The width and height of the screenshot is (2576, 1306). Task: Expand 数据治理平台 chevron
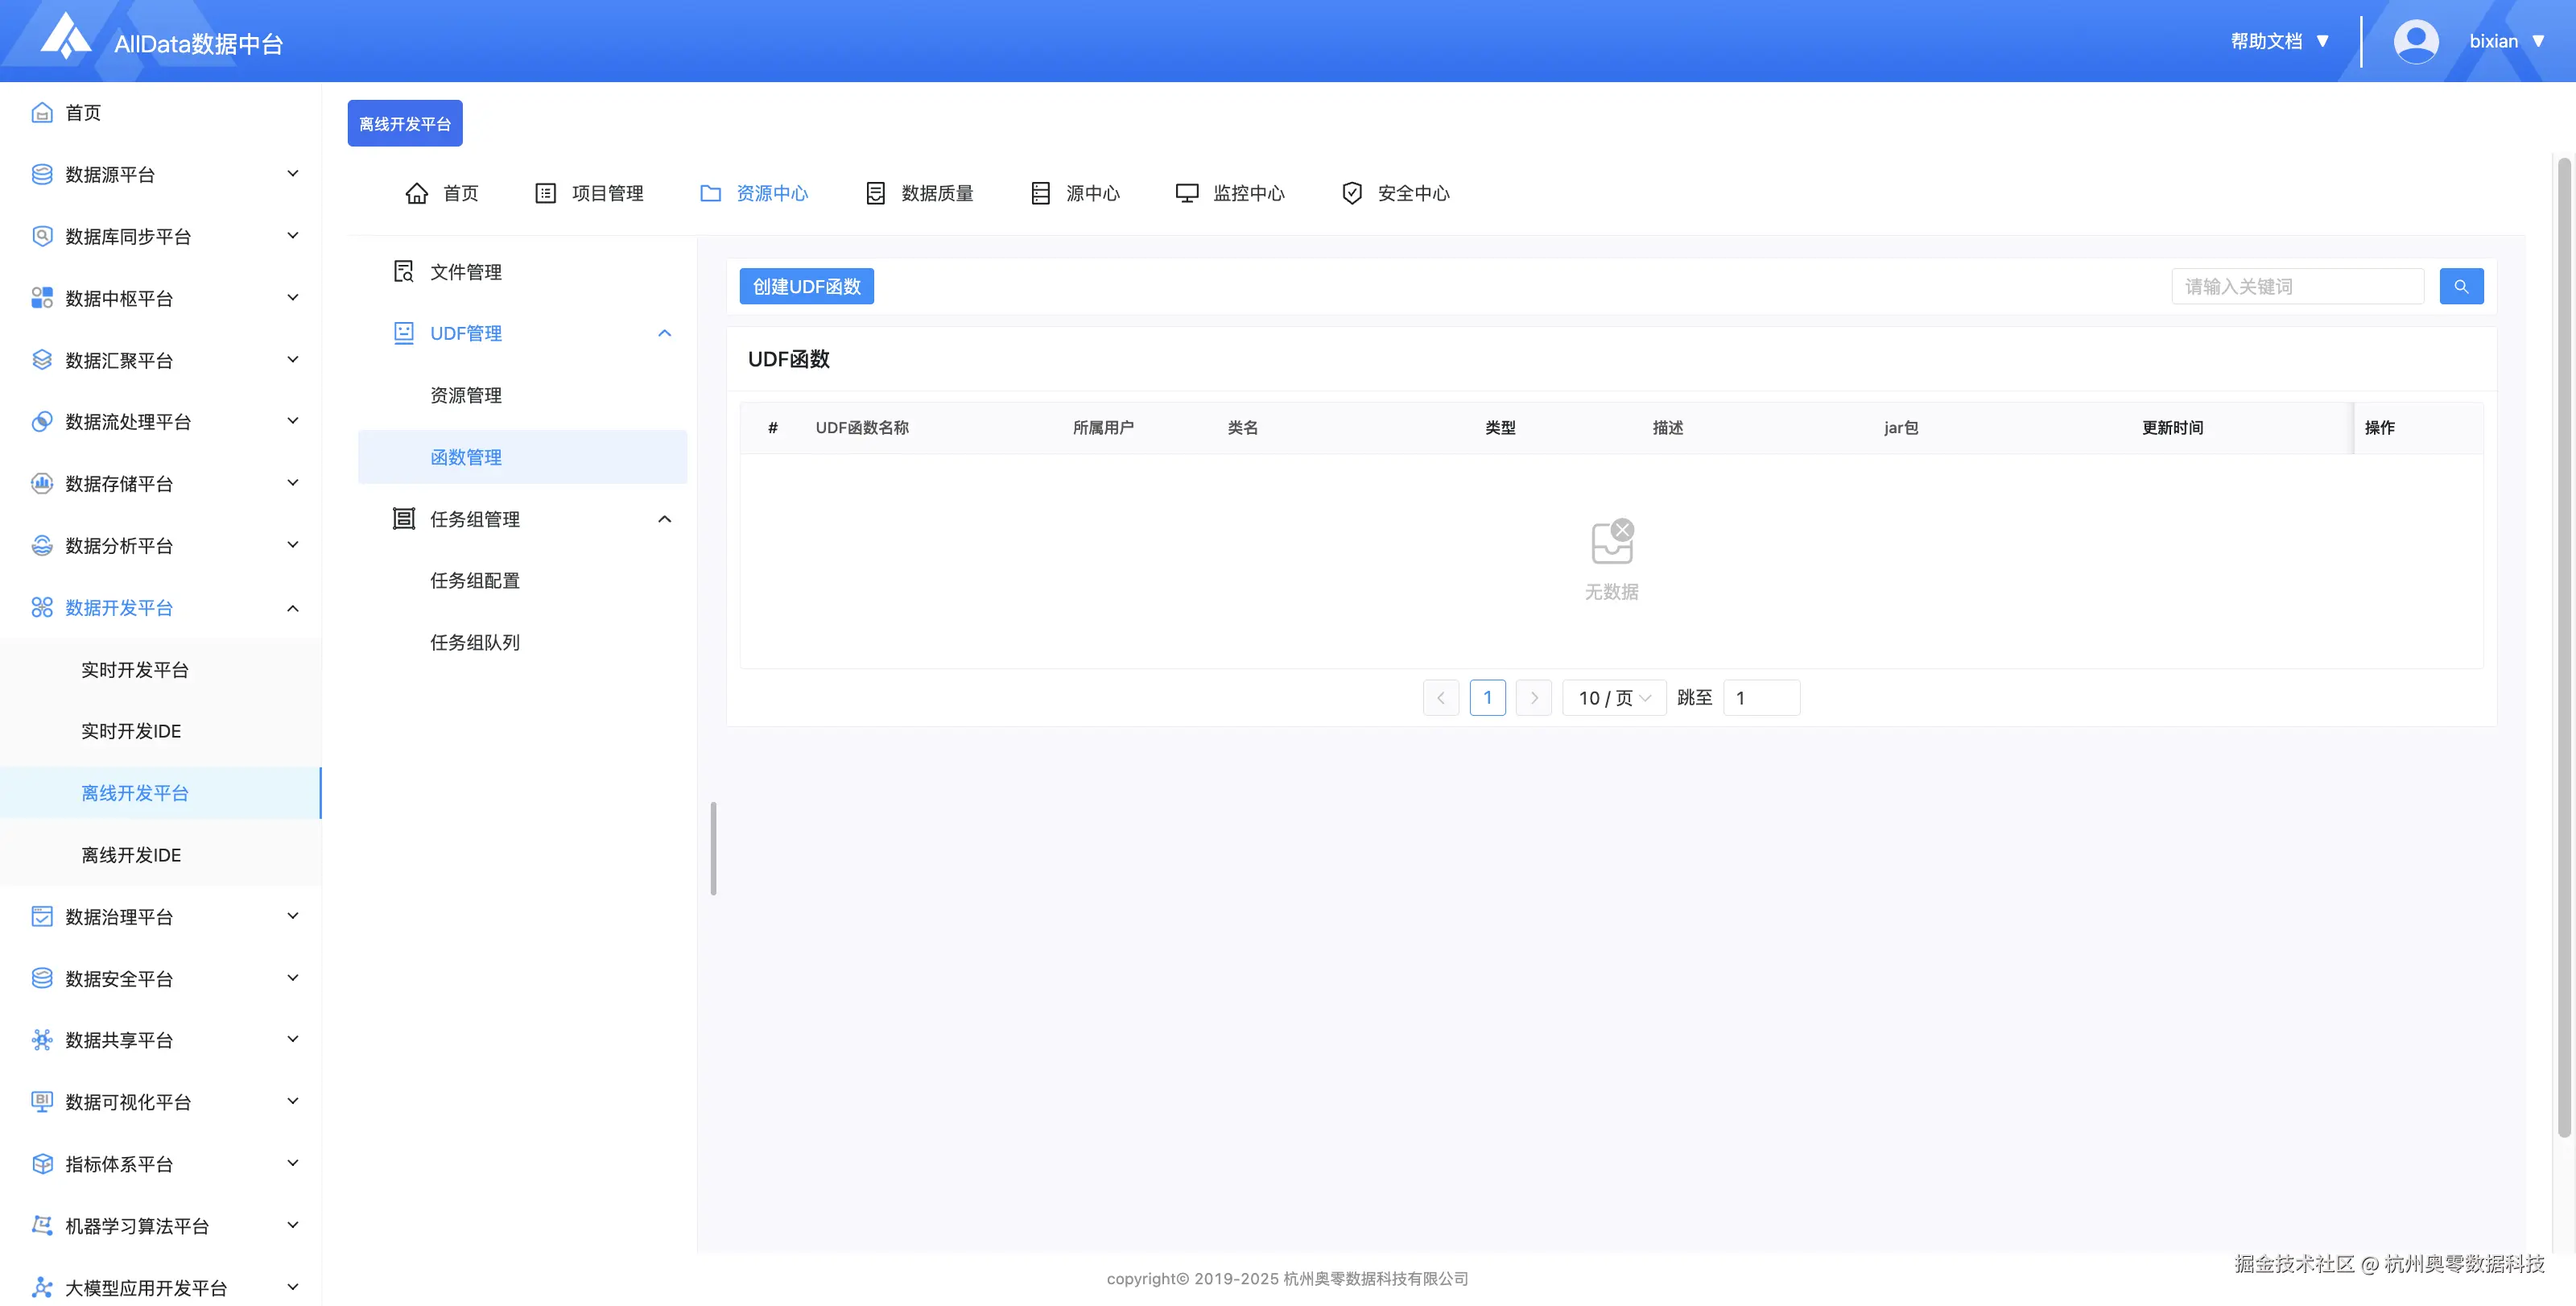click(x=293, y=917)
